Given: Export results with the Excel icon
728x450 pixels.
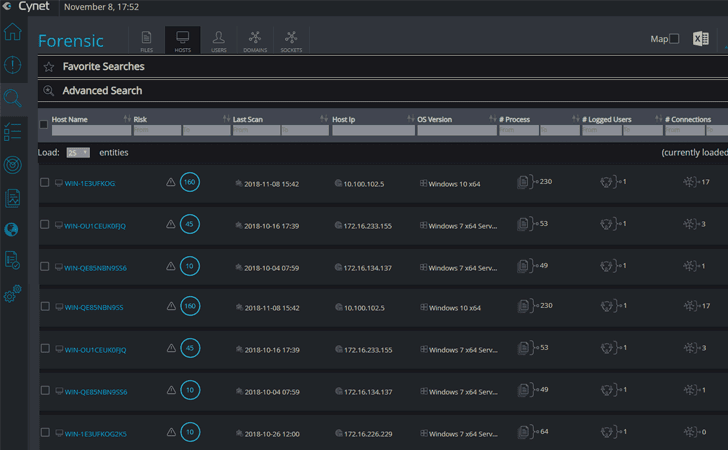Looking at the screenshot, I should 701,39.
